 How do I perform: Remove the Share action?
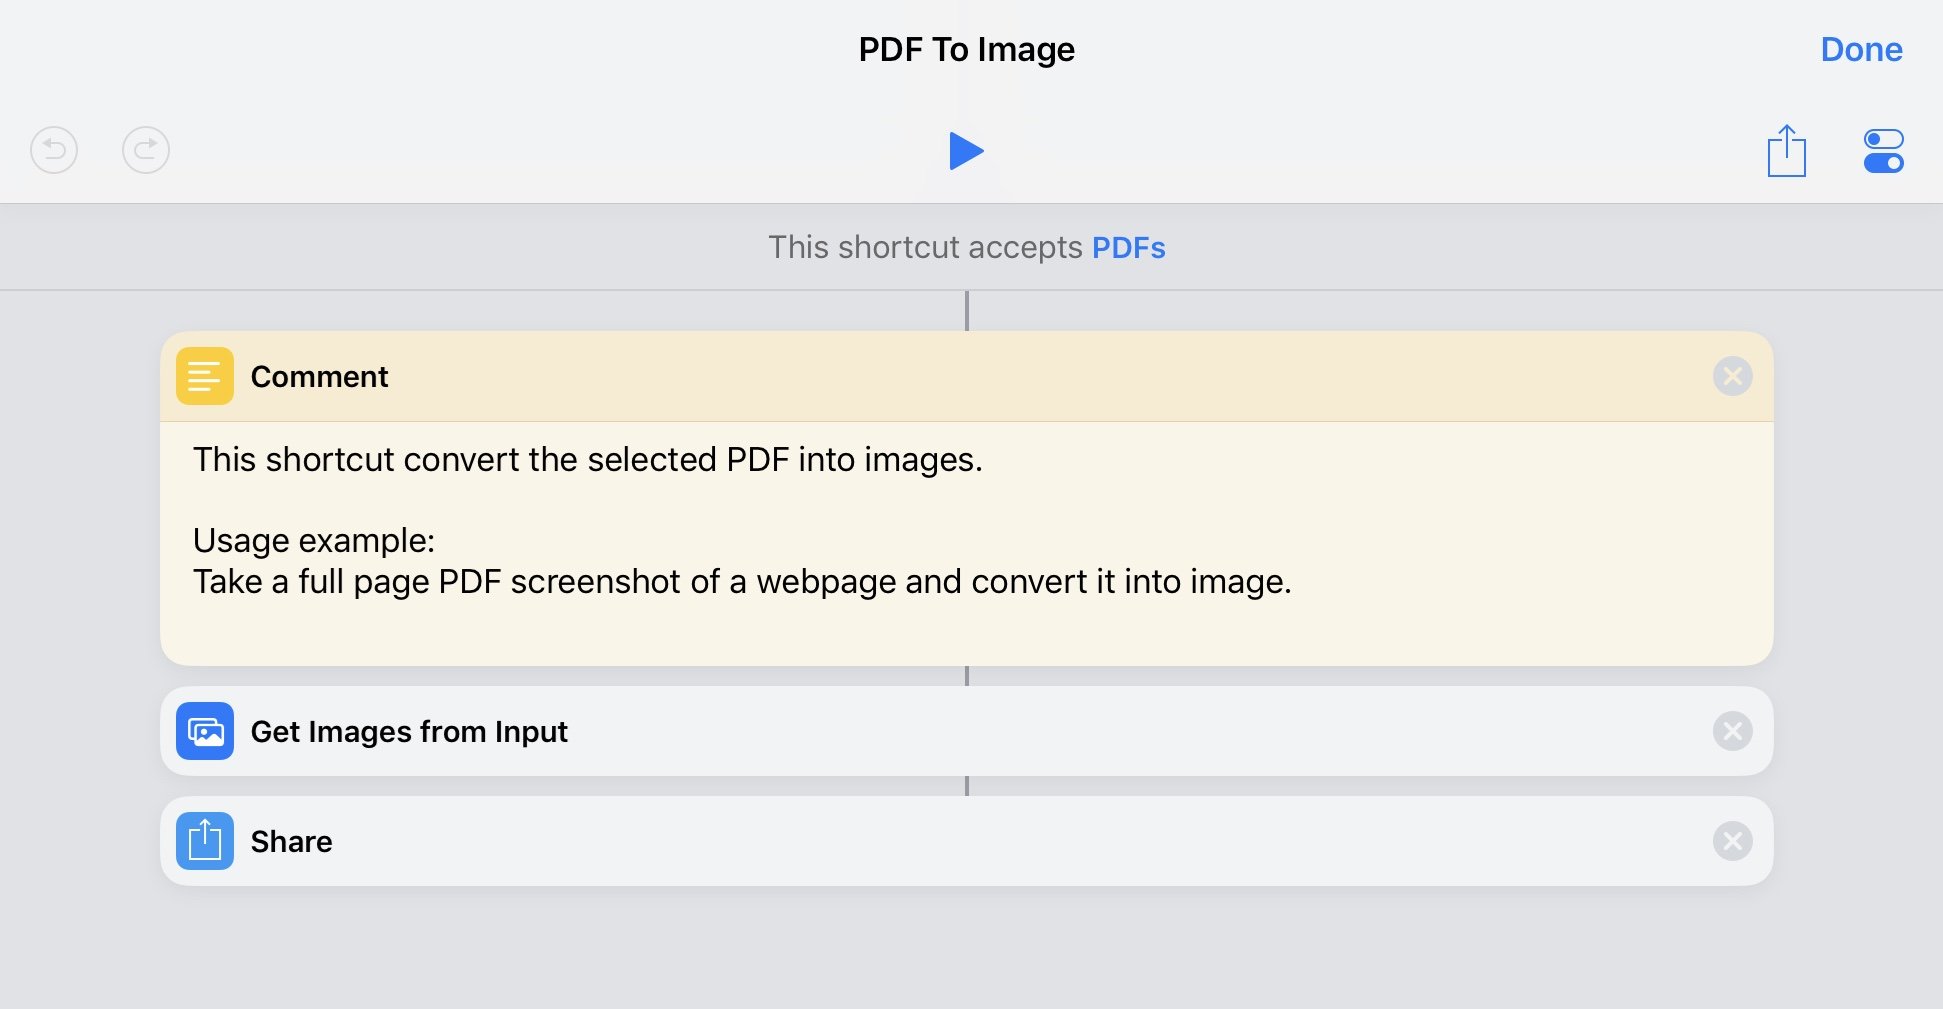(1732, 841)
